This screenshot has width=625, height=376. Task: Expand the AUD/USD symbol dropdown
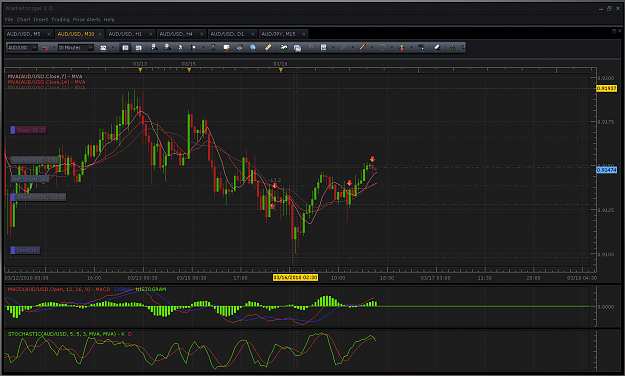coord(35,48)
